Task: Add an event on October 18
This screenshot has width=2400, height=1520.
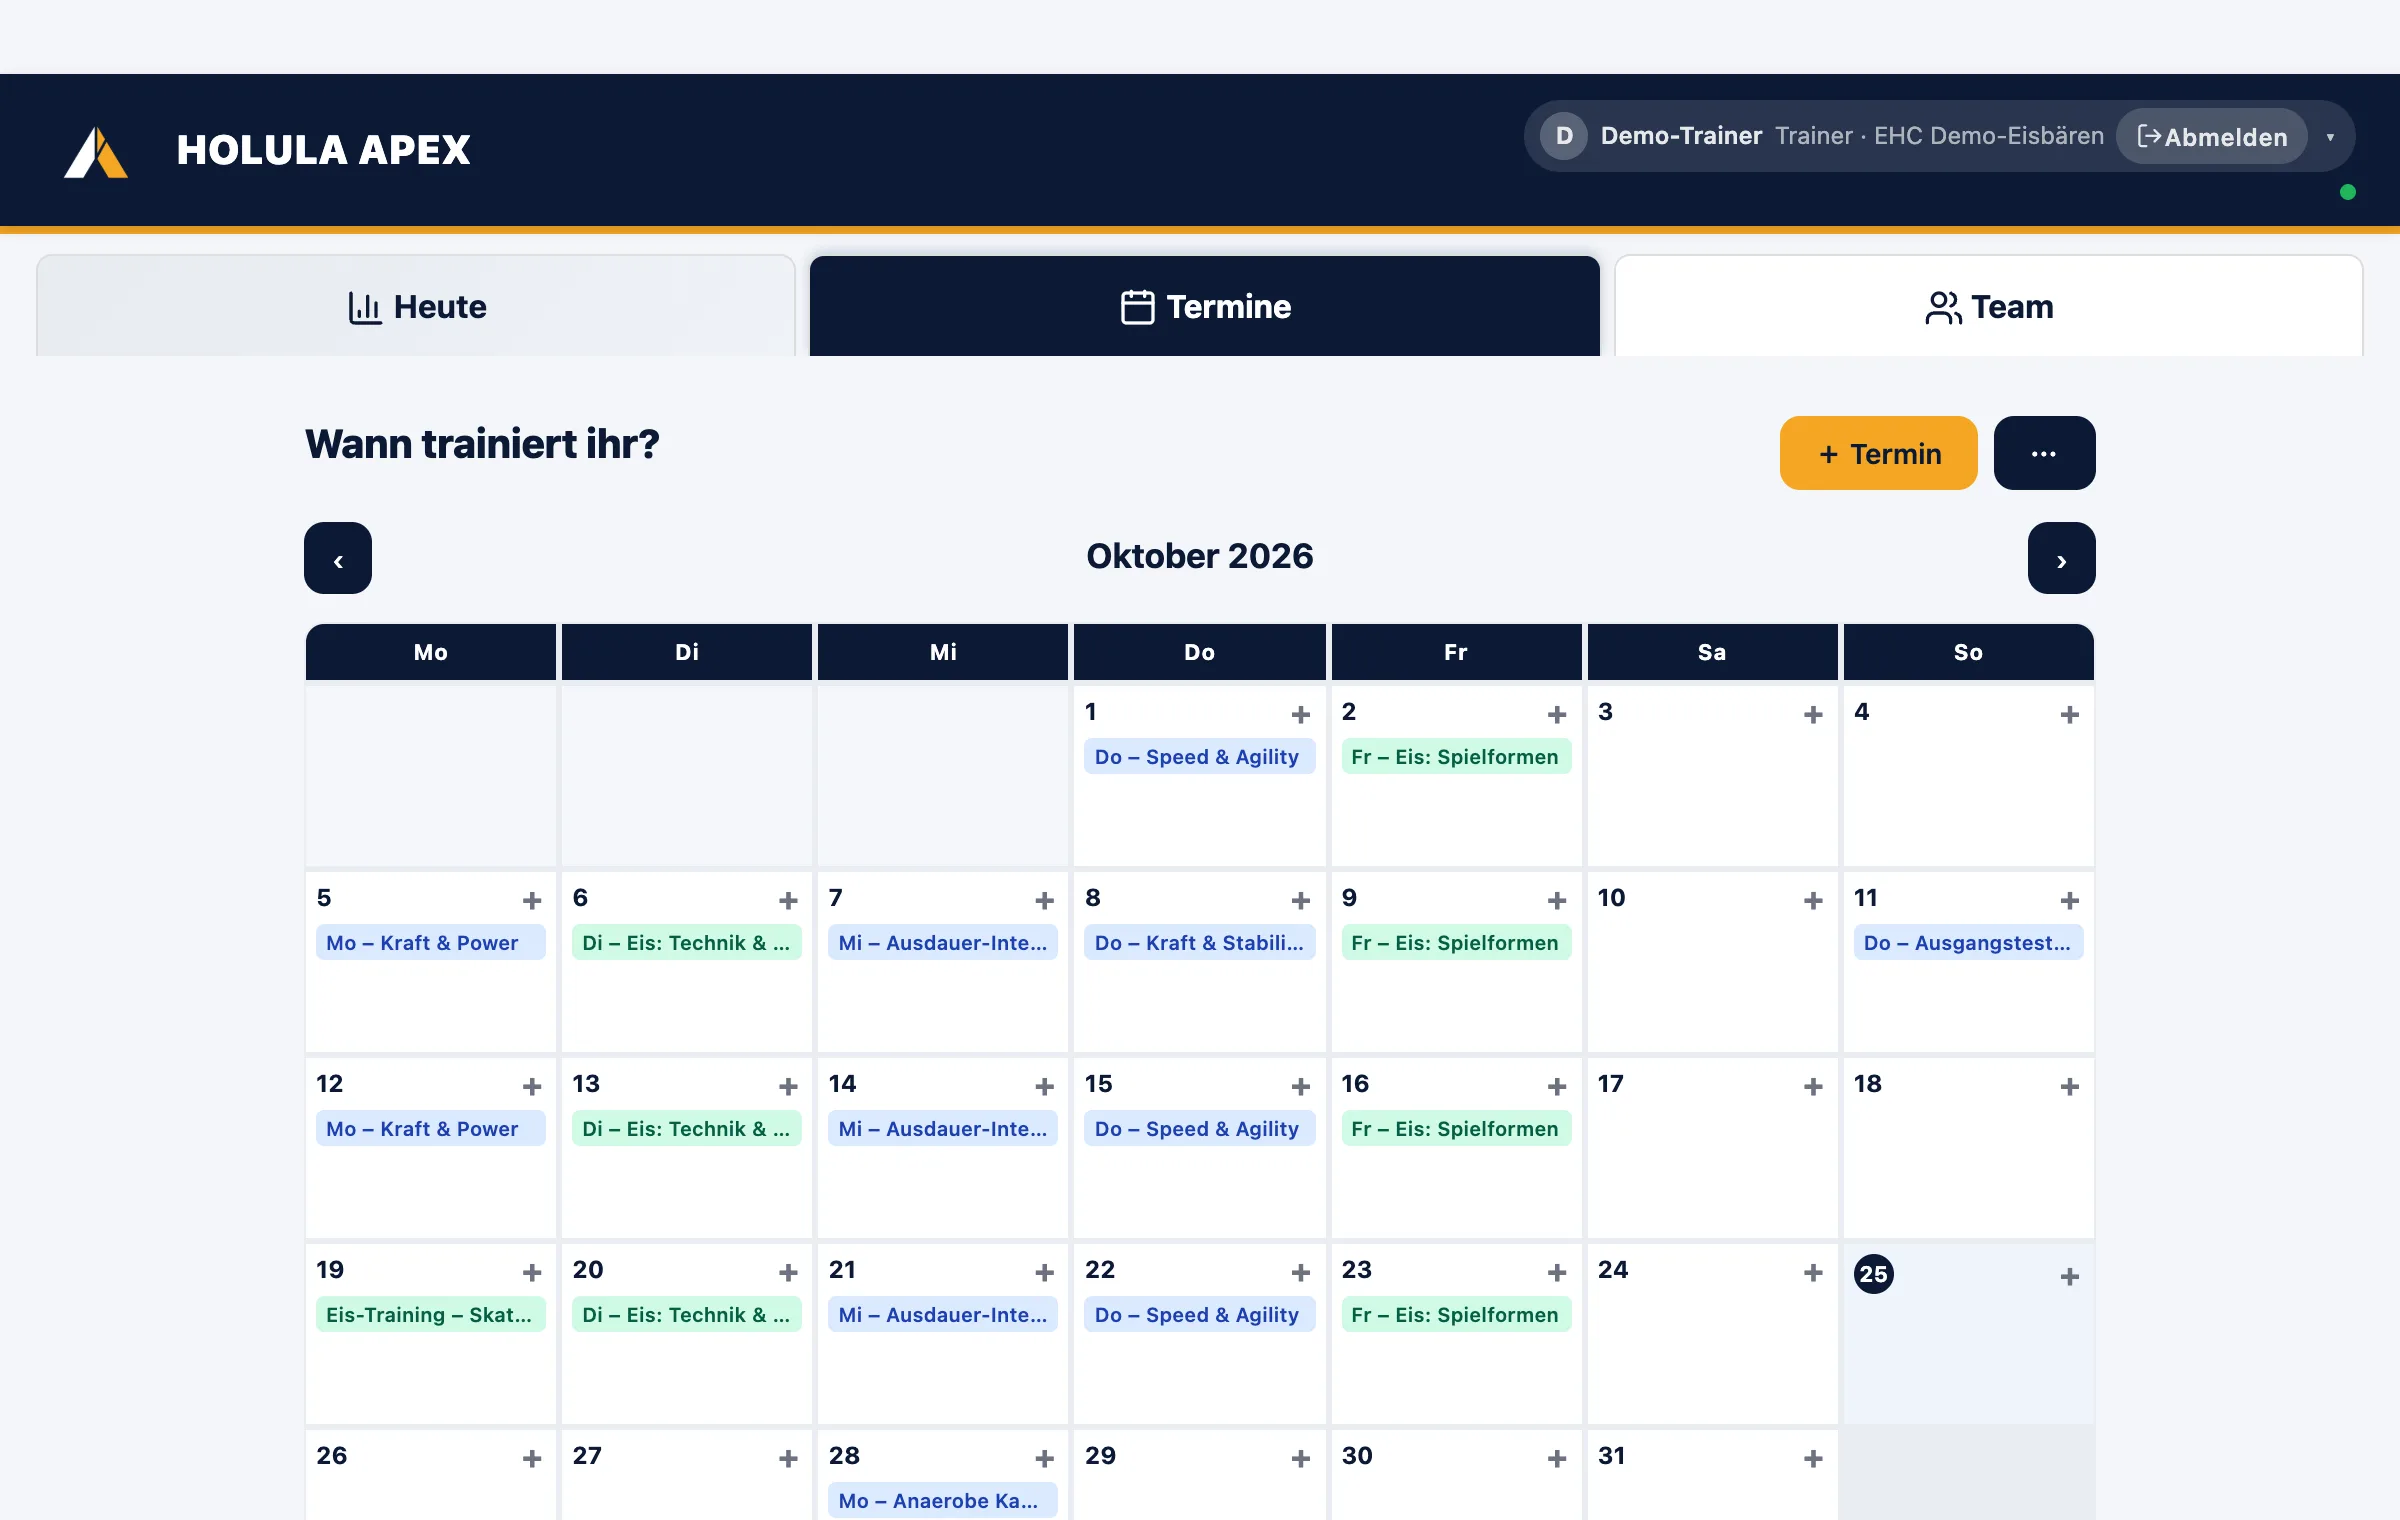Action: (x=2069, y=1086)
